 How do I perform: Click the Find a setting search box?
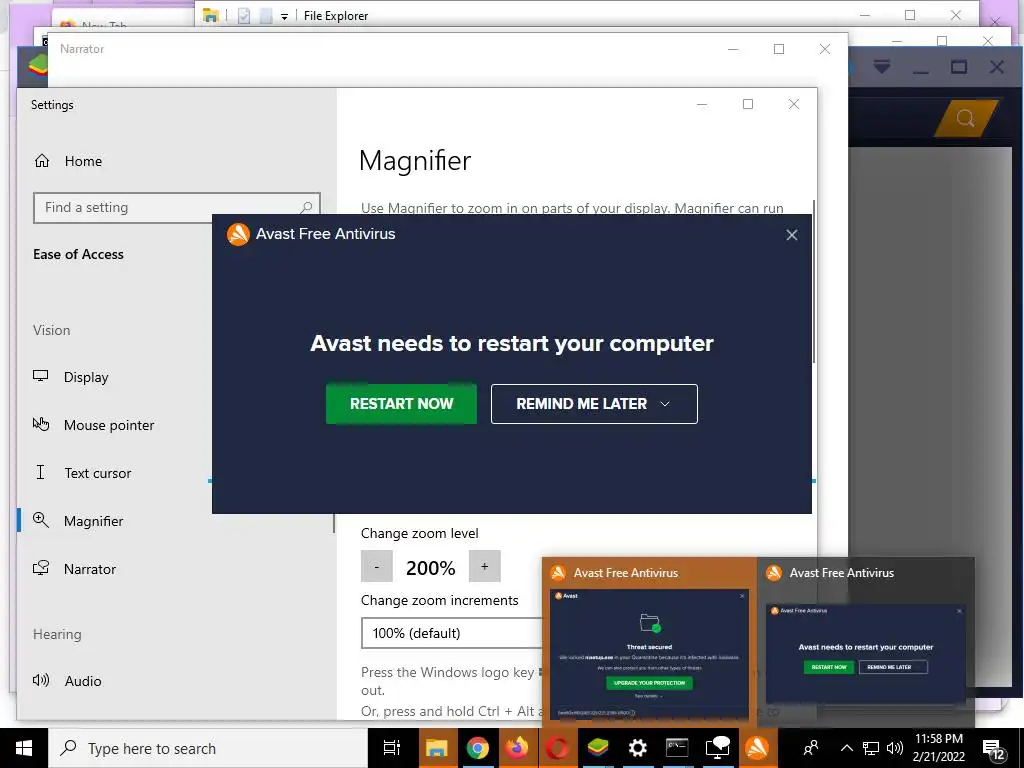(x=176, y=208)
